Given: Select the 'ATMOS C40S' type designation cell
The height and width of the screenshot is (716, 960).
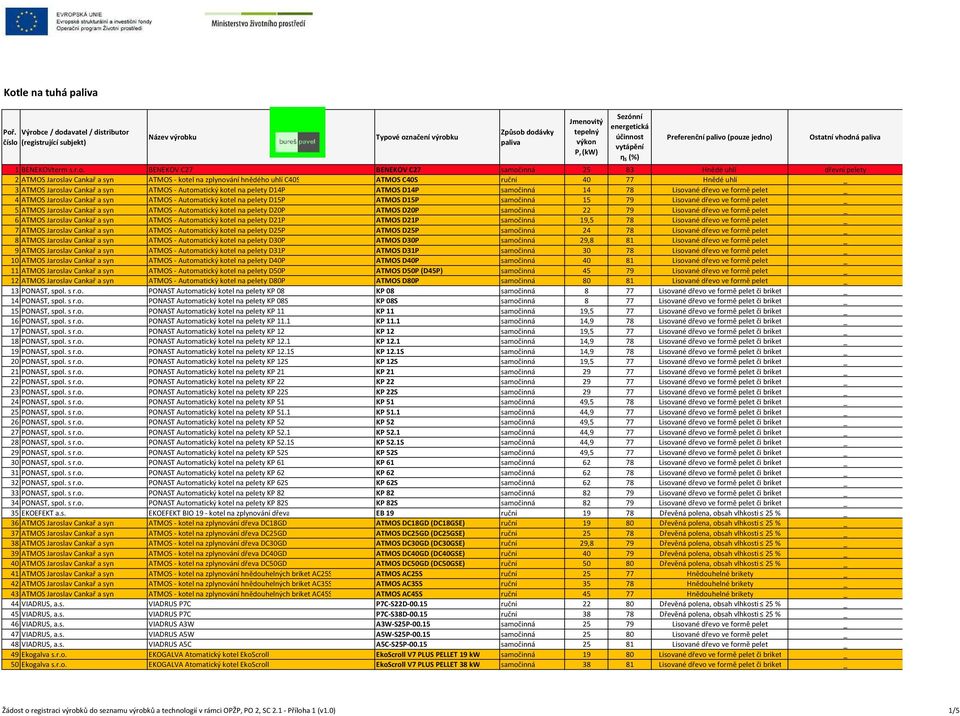Looking at the screenshot, I should tap(437, 180).
